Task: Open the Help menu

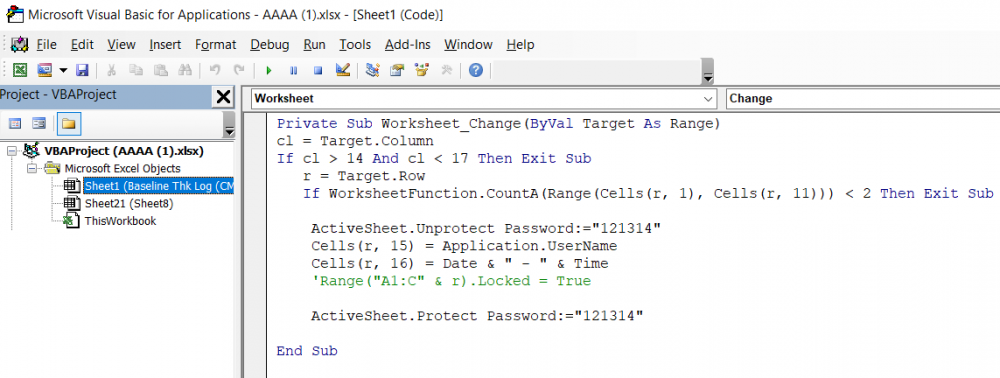Action: click(x=520, y=45)
